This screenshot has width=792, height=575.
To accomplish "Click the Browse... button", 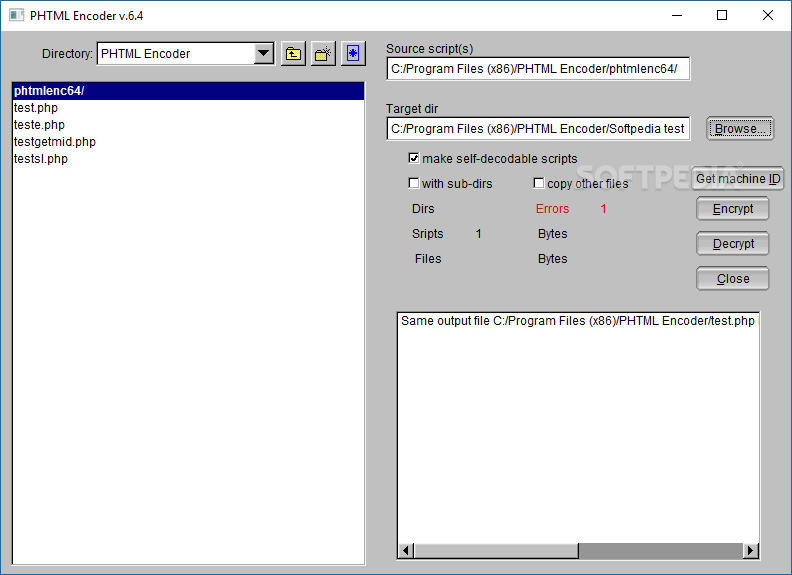I will (x=739, y=128).
